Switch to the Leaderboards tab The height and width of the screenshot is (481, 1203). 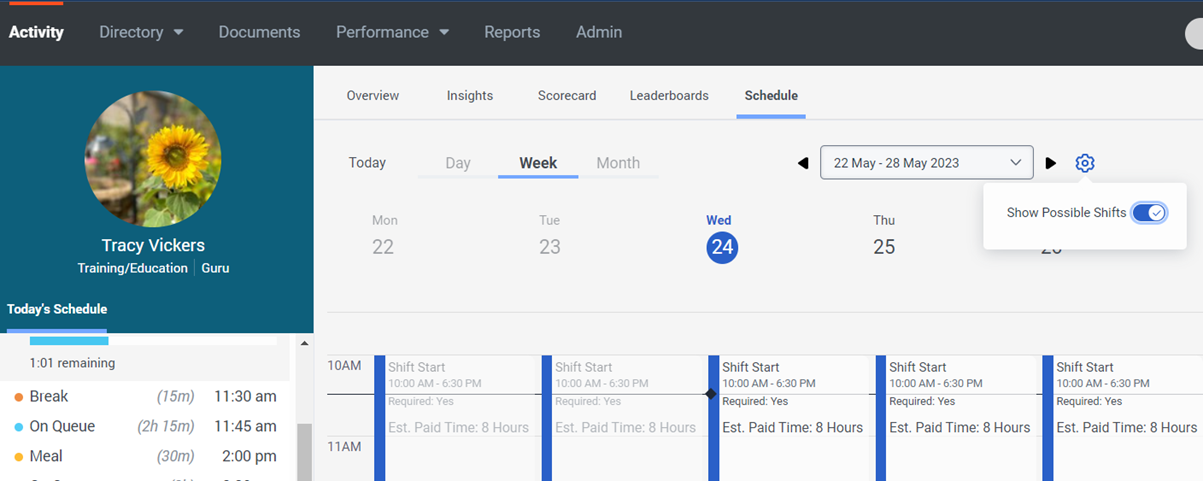coord(669,96)
